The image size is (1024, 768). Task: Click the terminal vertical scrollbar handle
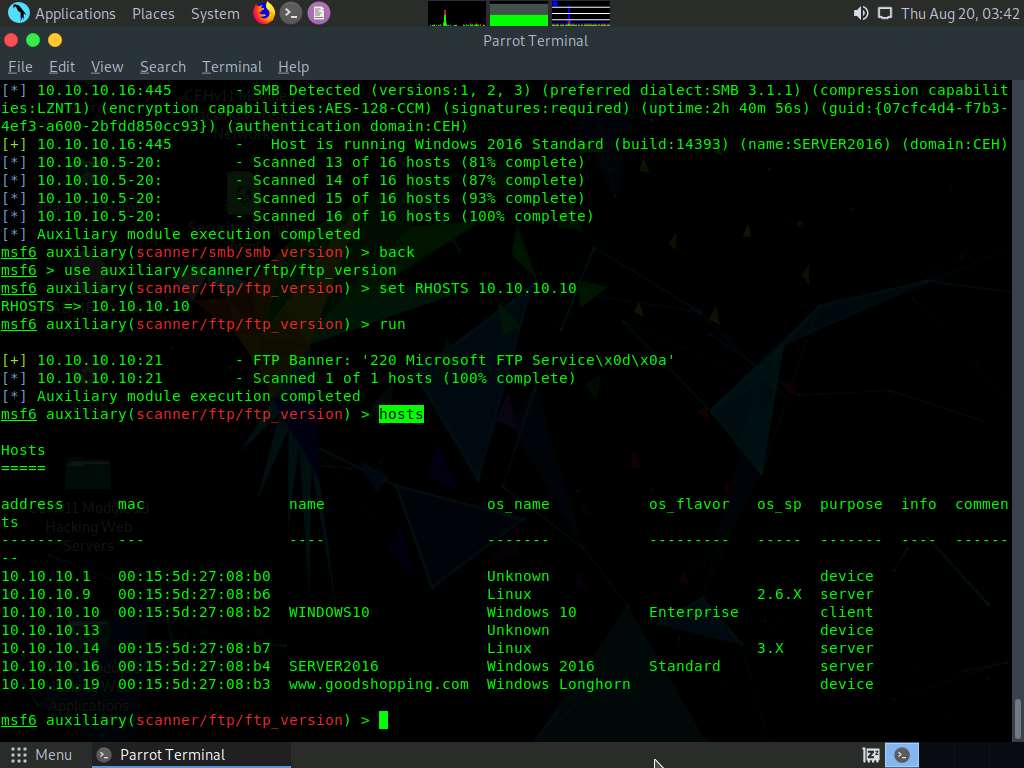1017,718
